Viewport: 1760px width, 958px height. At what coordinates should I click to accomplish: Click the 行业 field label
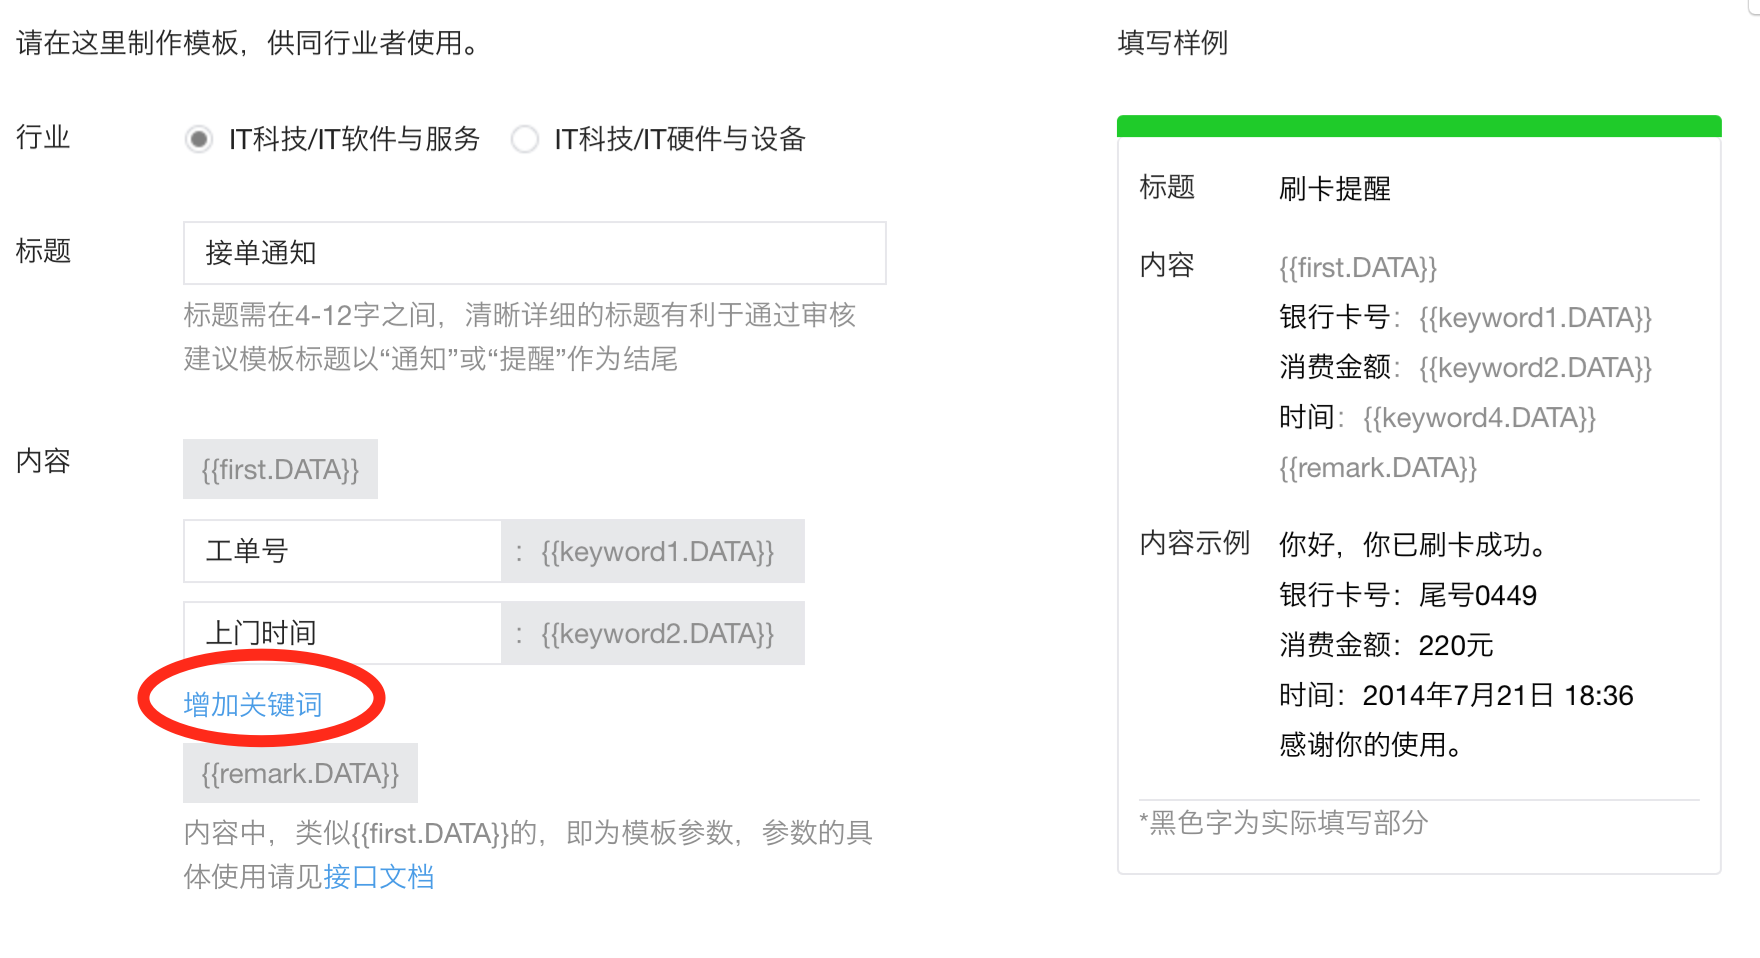(43, 139)
